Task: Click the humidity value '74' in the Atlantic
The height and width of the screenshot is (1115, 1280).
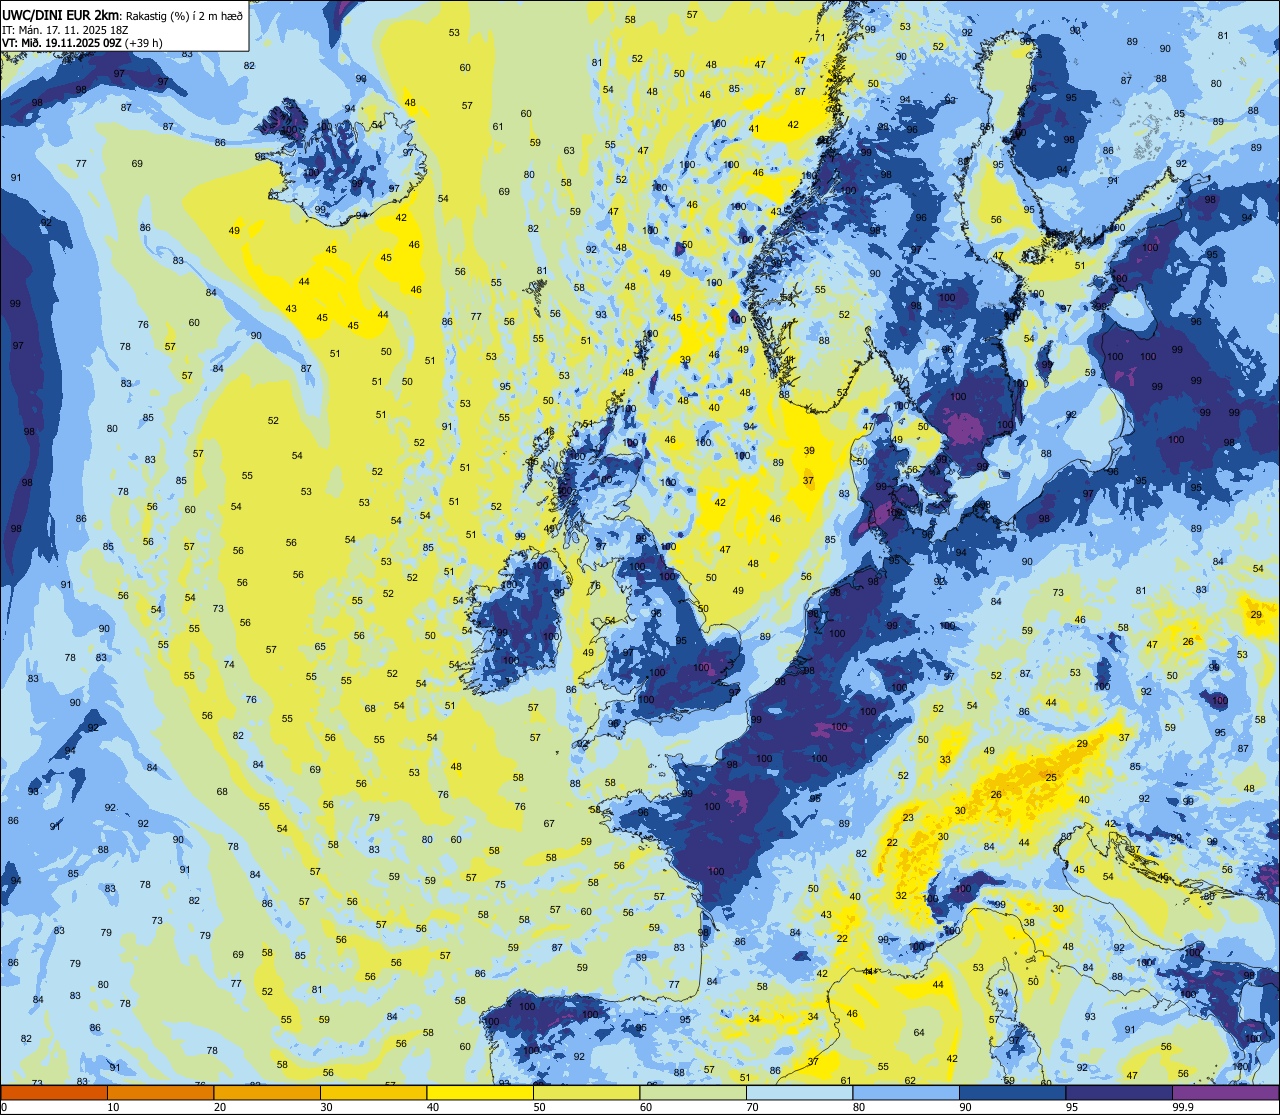Action: pos(229,665)
